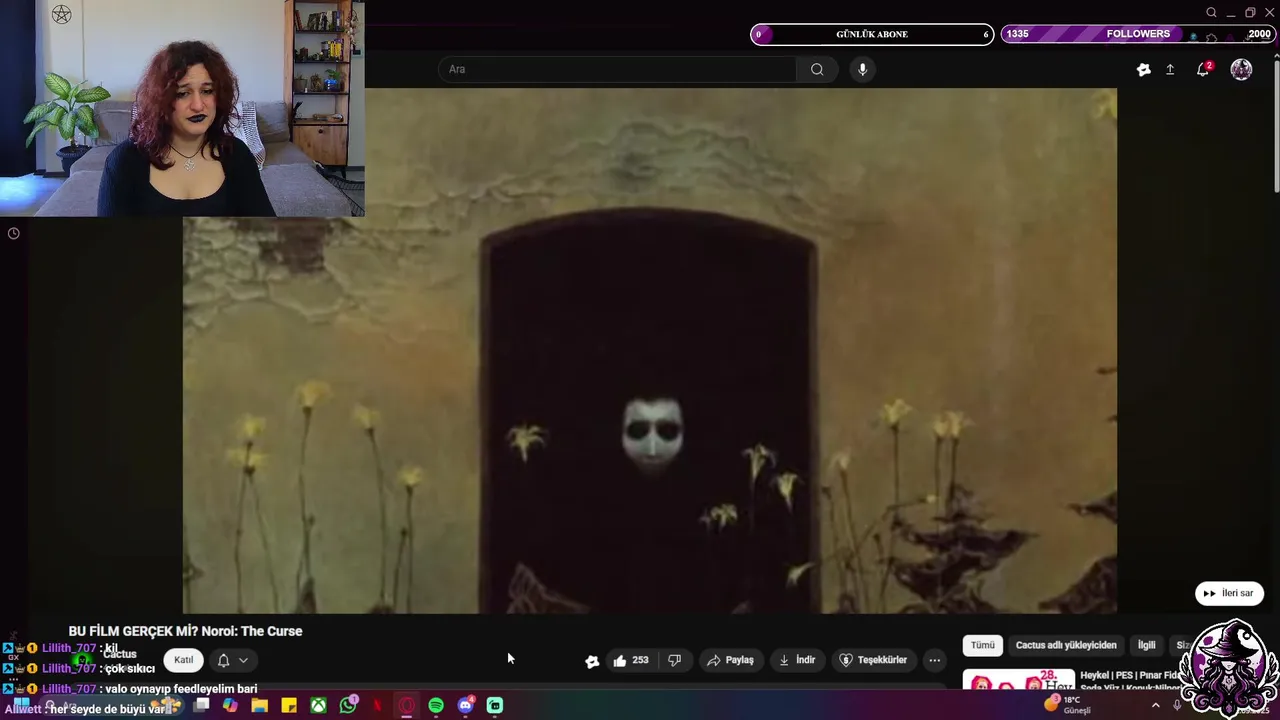1280x720 pixels.
Task: Click the browser search-tabs magnifier icon
Action: point(1211,13)
